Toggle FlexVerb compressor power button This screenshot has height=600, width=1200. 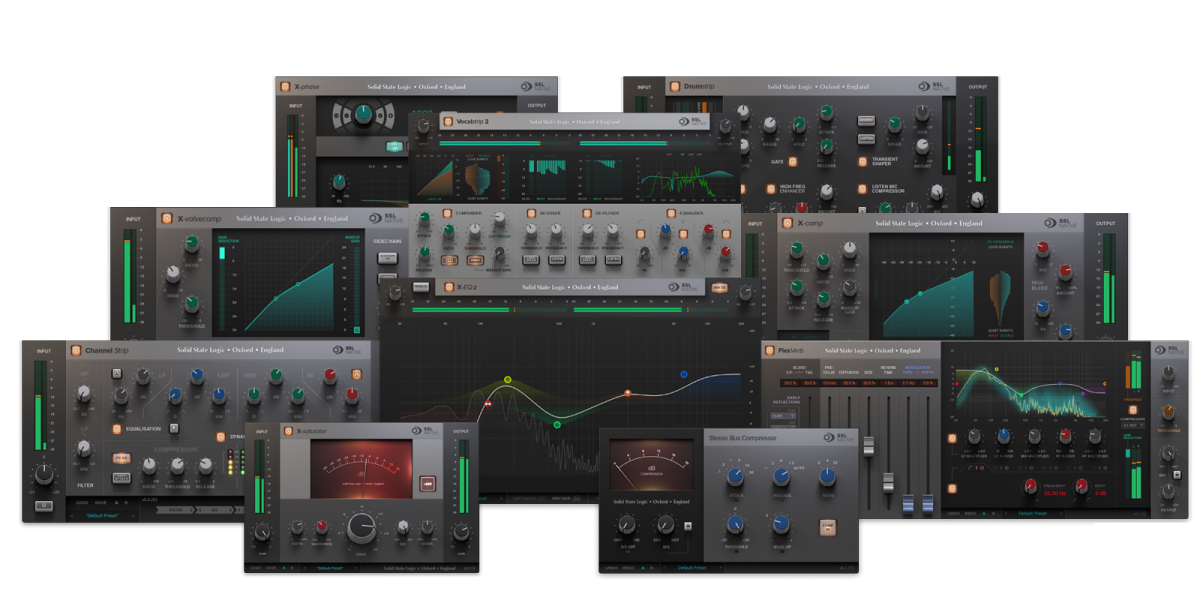click(x=1133, y=410)
